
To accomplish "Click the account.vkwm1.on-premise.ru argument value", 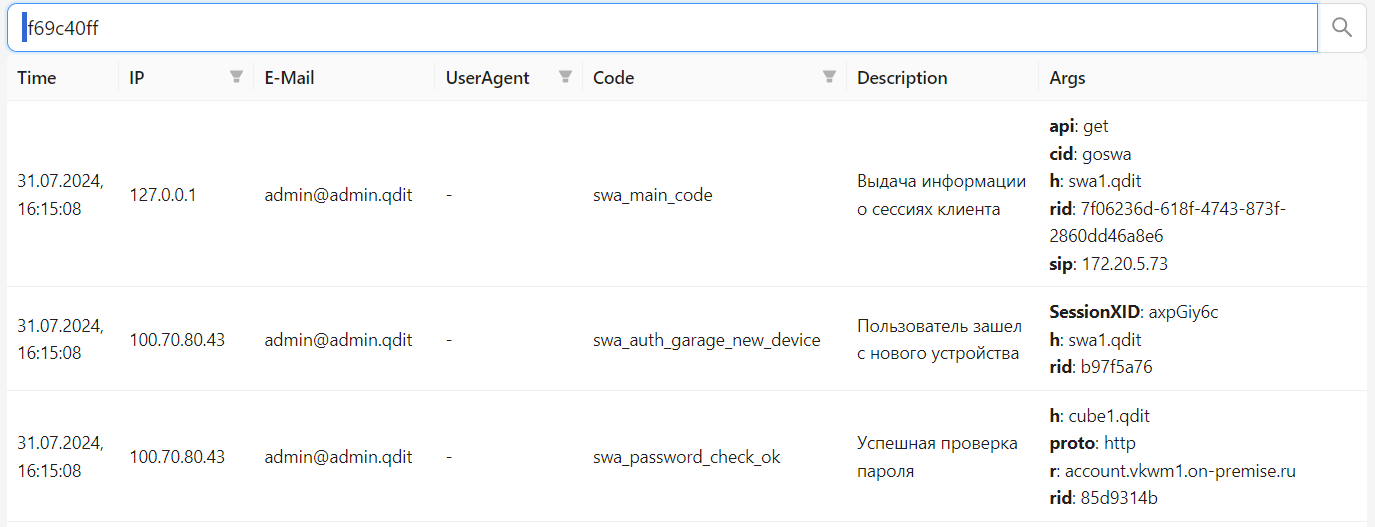I will click(x=1180, y=471).
